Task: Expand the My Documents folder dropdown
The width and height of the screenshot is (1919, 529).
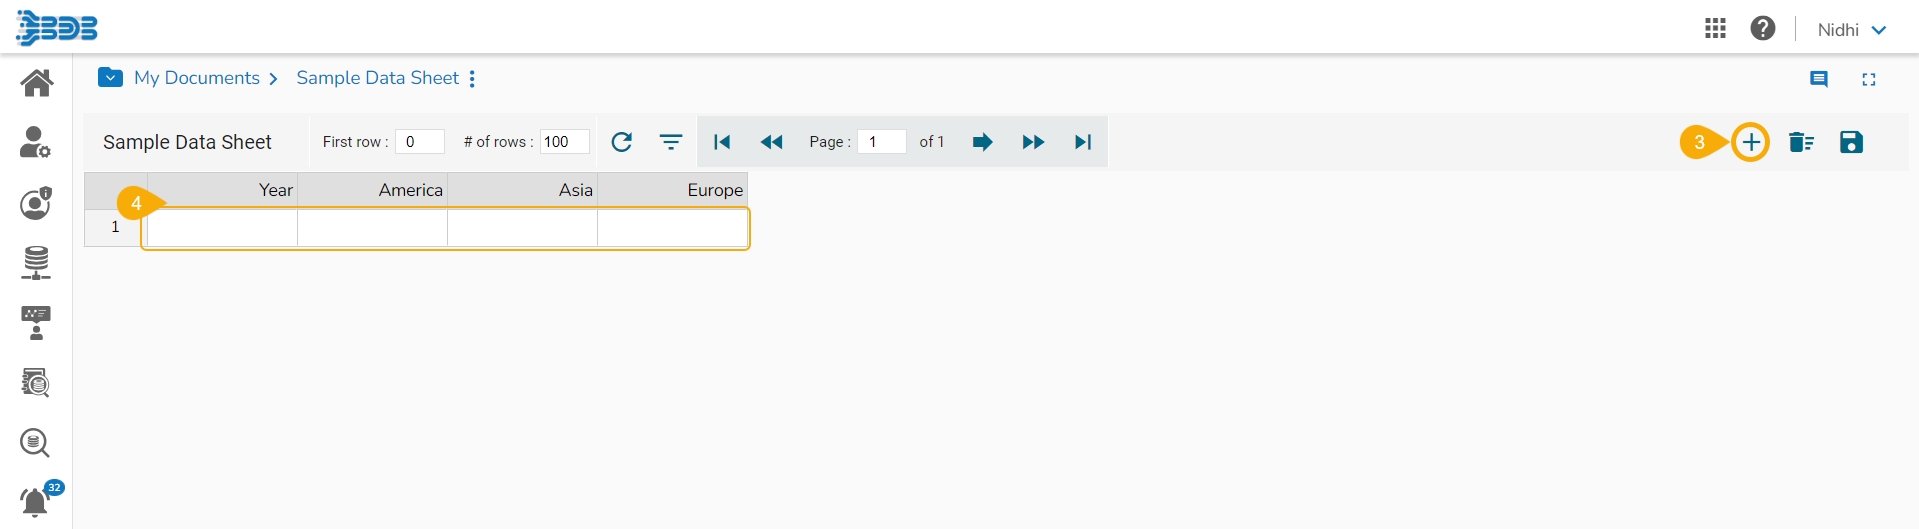Action: (x=110, y=78)
